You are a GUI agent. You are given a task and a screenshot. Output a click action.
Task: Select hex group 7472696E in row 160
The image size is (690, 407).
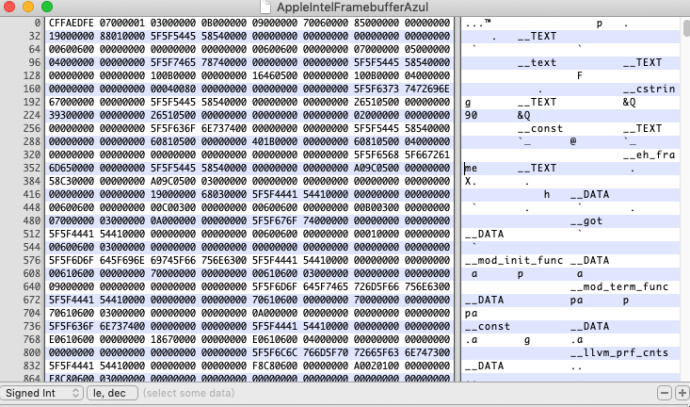(427, 89)
